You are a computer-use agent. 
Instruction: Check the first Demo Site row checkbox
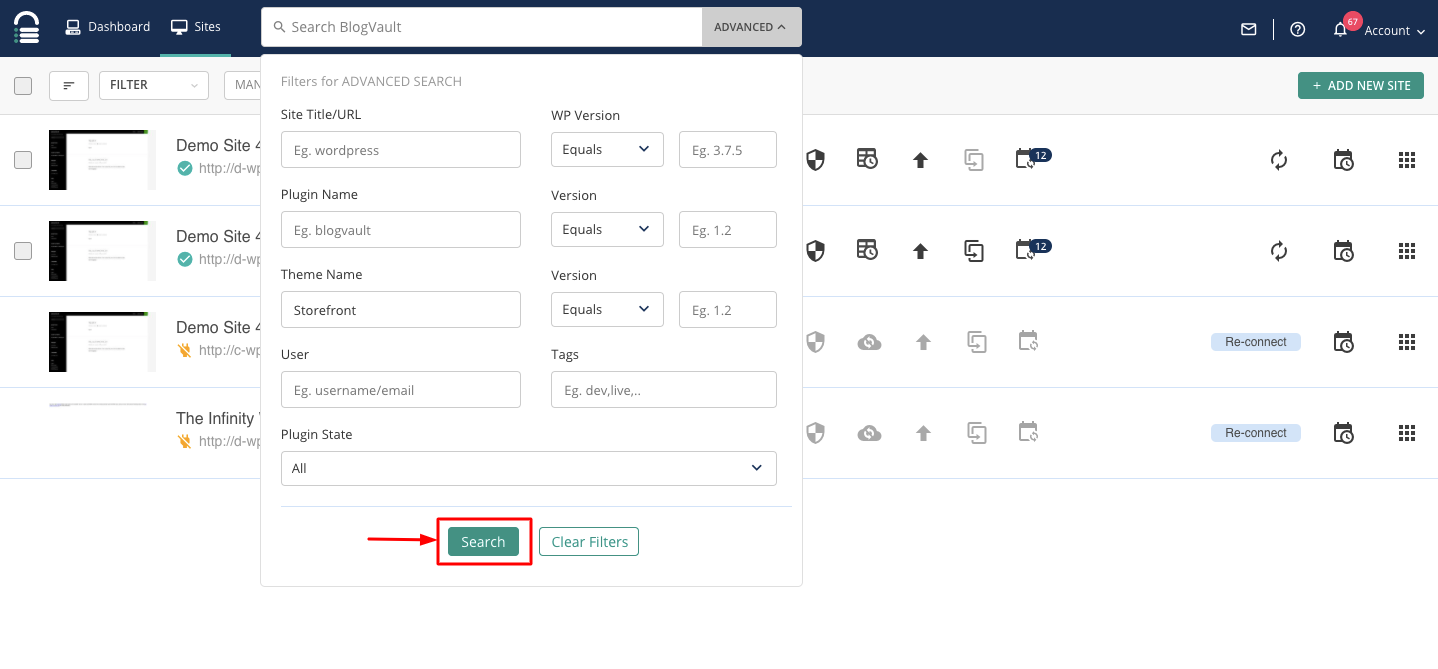coord(23,160)
